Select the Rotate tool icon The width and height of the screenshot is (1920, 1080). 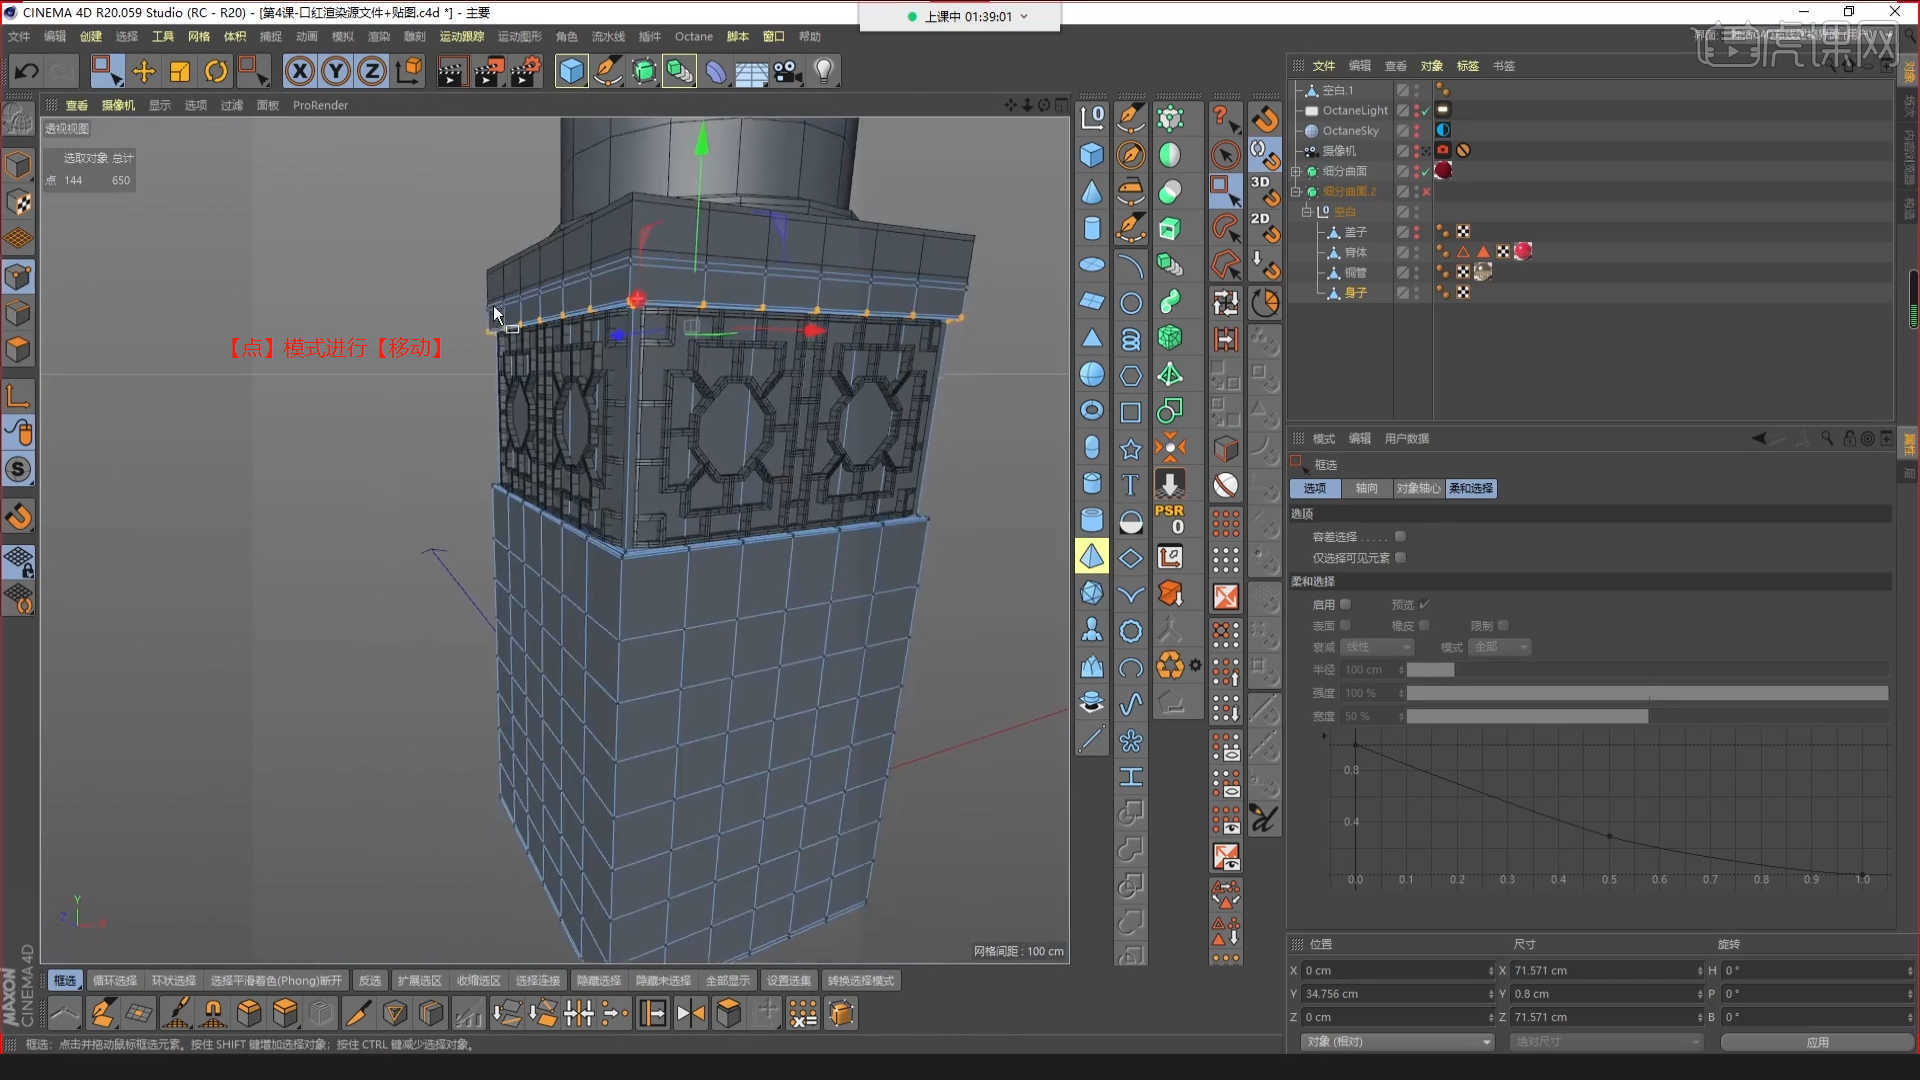click(x=215, y=71)
